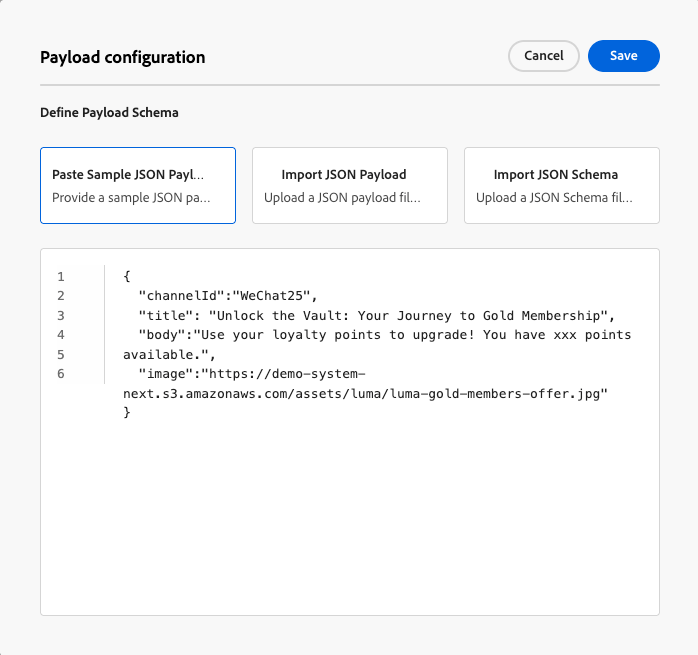This screenshot has height=655, width=698.
Task: Click the "Upload a JSON Schema fil..." description
Action: [554, 198]
